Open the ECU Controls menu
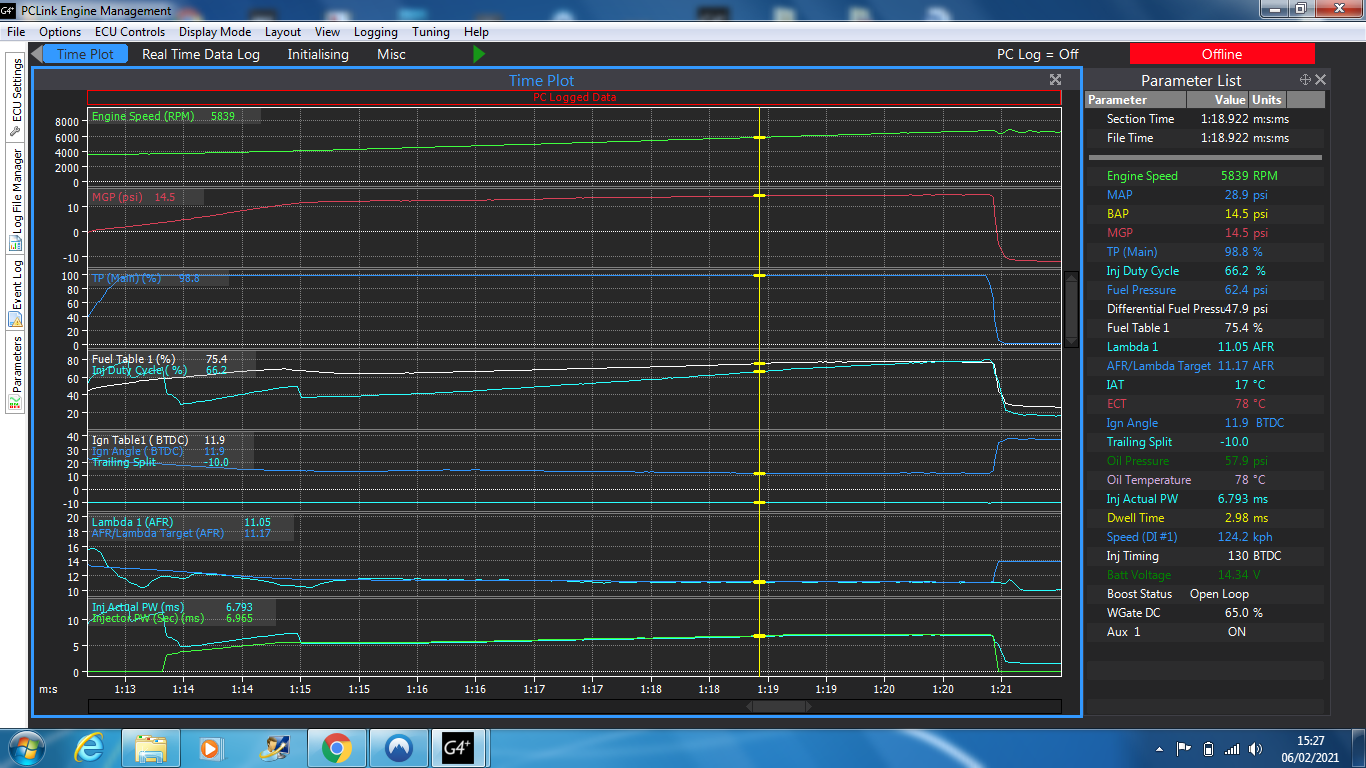 pyautogui.click(x=130, y=32)
